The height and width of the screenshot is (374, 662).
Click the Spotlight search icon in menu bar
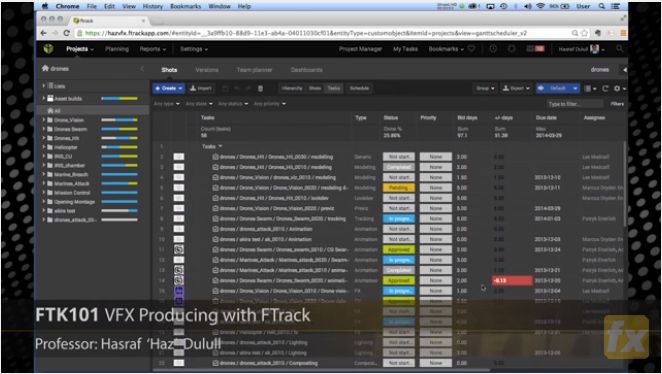[602, 6]
